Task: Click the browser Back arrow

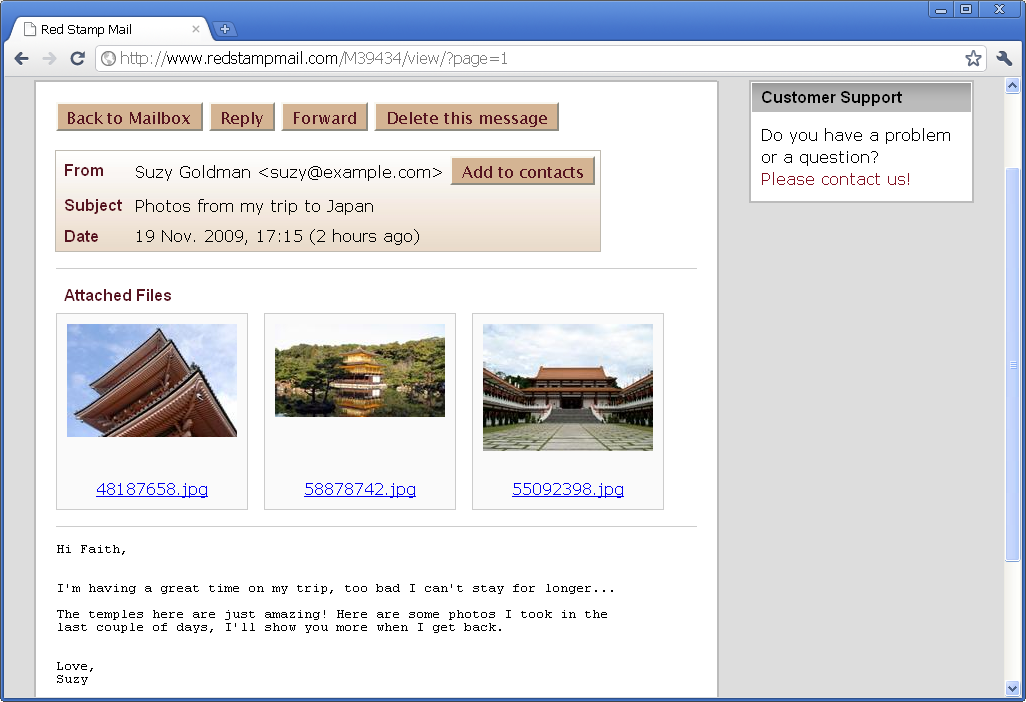Action: tap(21, 59)
